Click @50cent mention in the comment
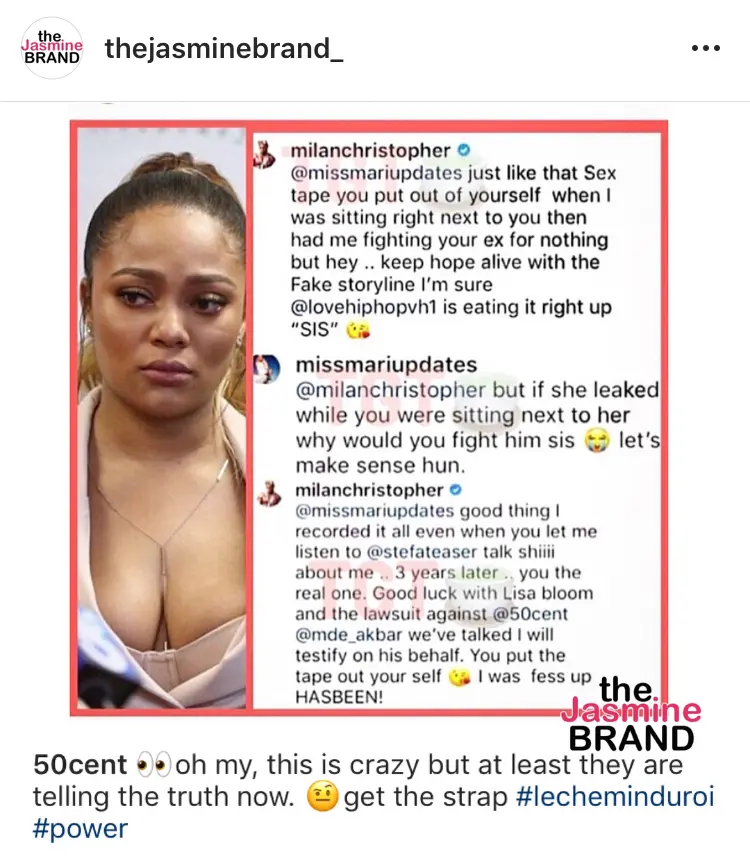Image resolution: width=750 pixels, height=866 pixels. 530,614
